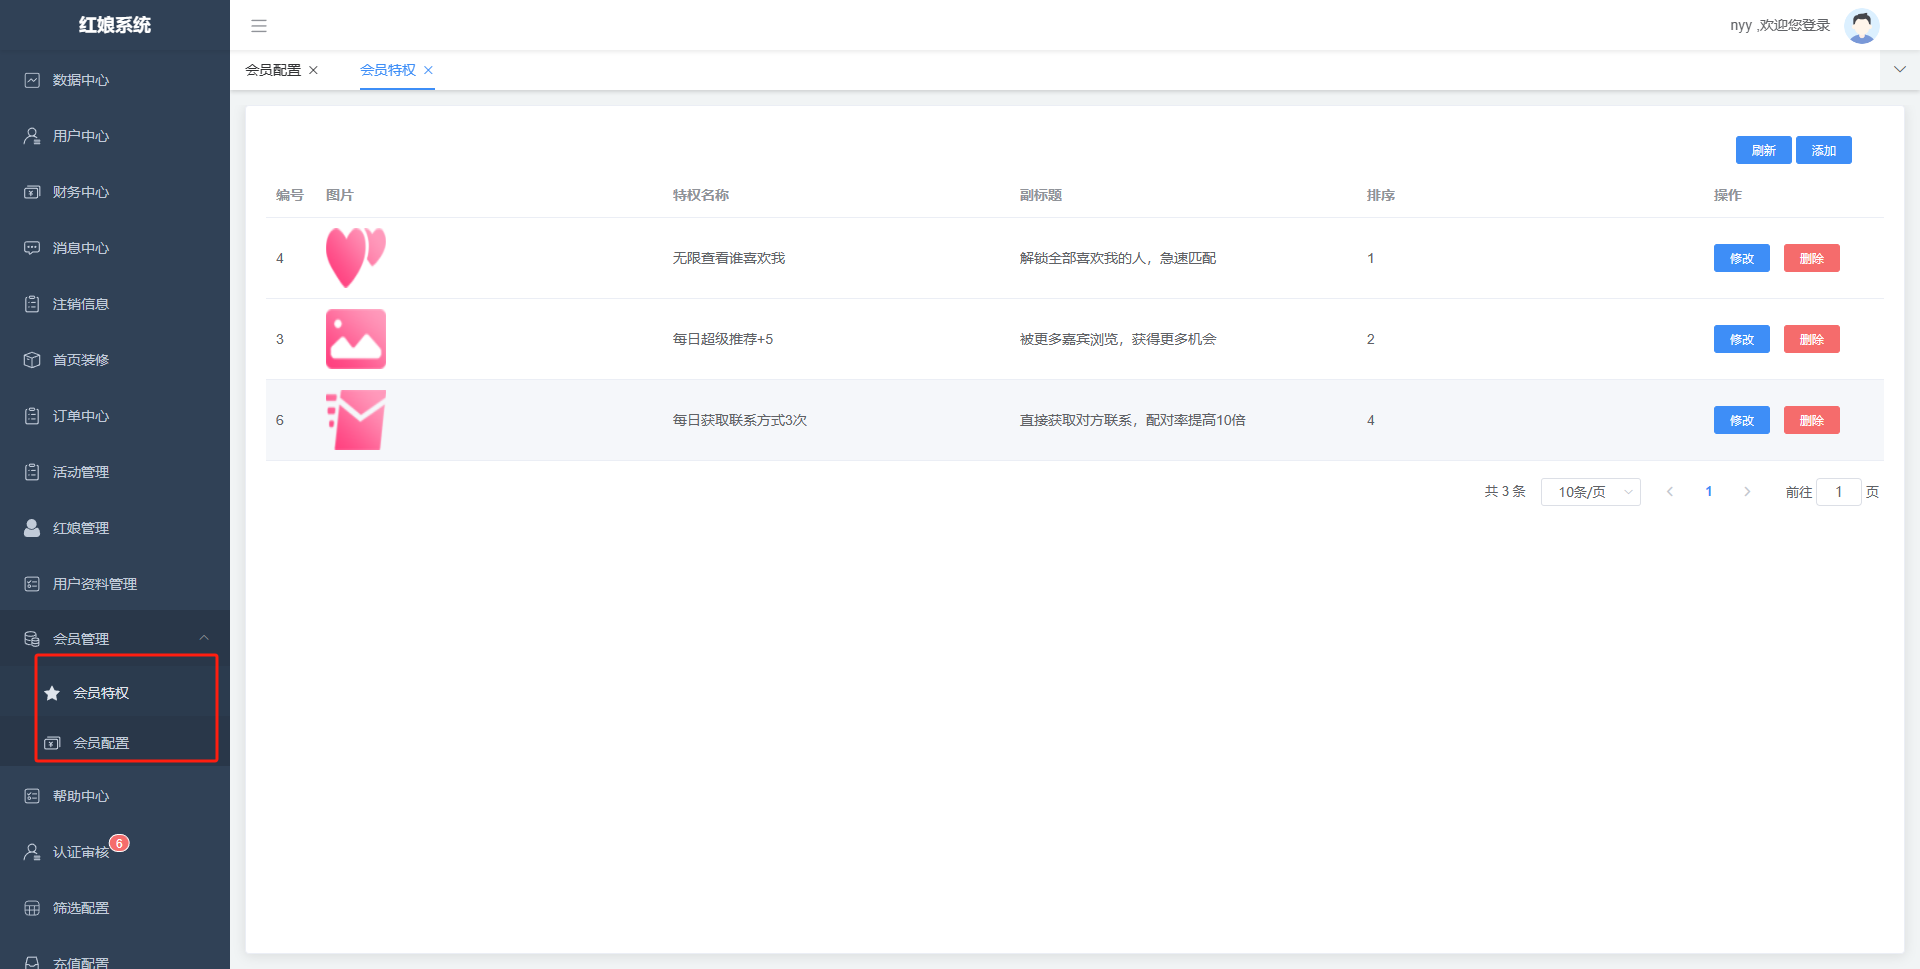This screenshot has height=969, width=1920.
Task: Click the star icon beside 会员特权
Action: click(52, 693)
